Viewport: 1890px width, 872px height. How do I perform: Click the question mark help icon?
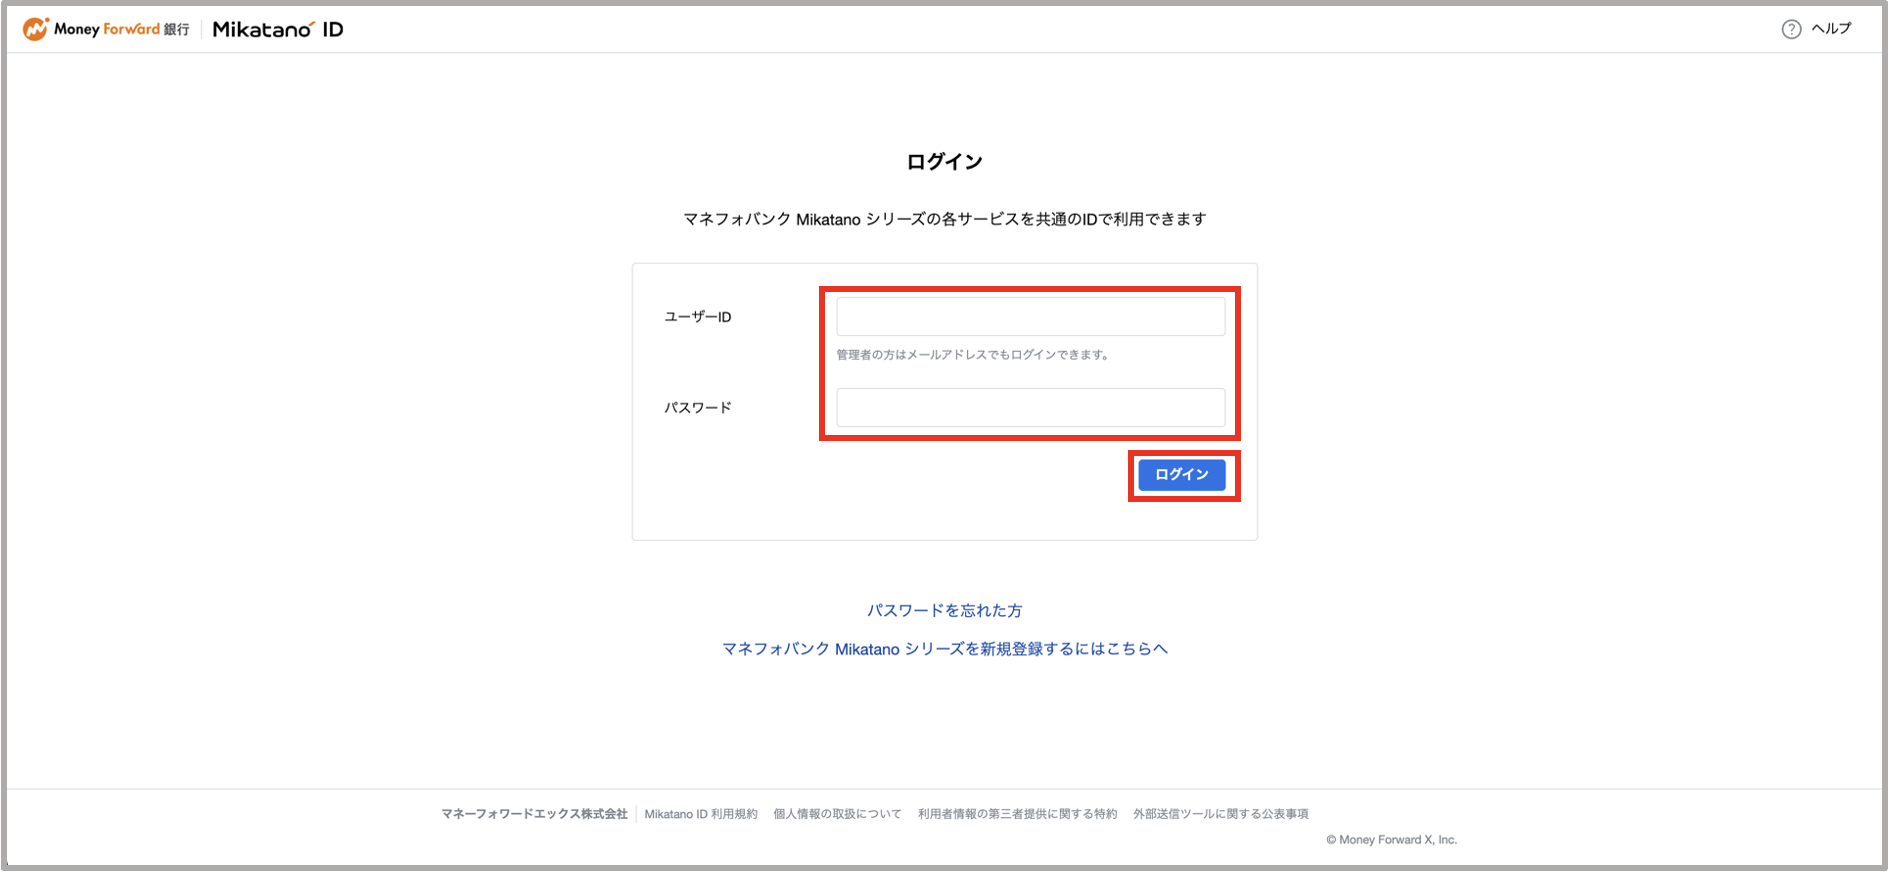click(x=1791, y=29)
